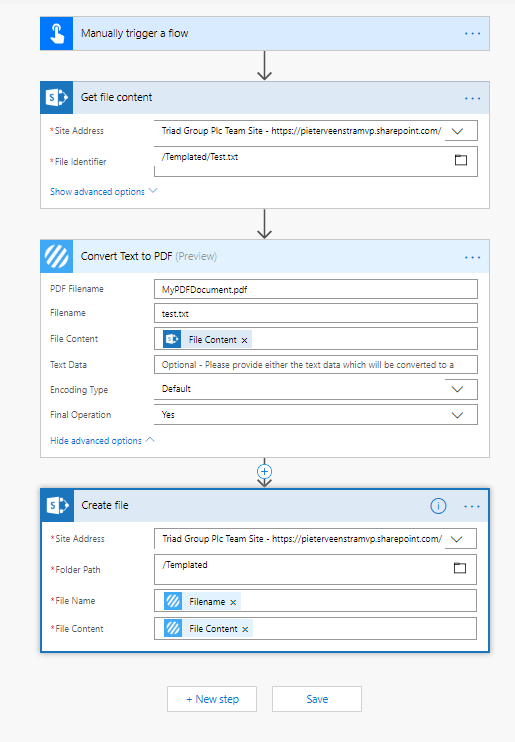Remove SharePoint File Content token from Convert step
The height and width of the screenshot is (742, 515).
[x=244, y=340]
